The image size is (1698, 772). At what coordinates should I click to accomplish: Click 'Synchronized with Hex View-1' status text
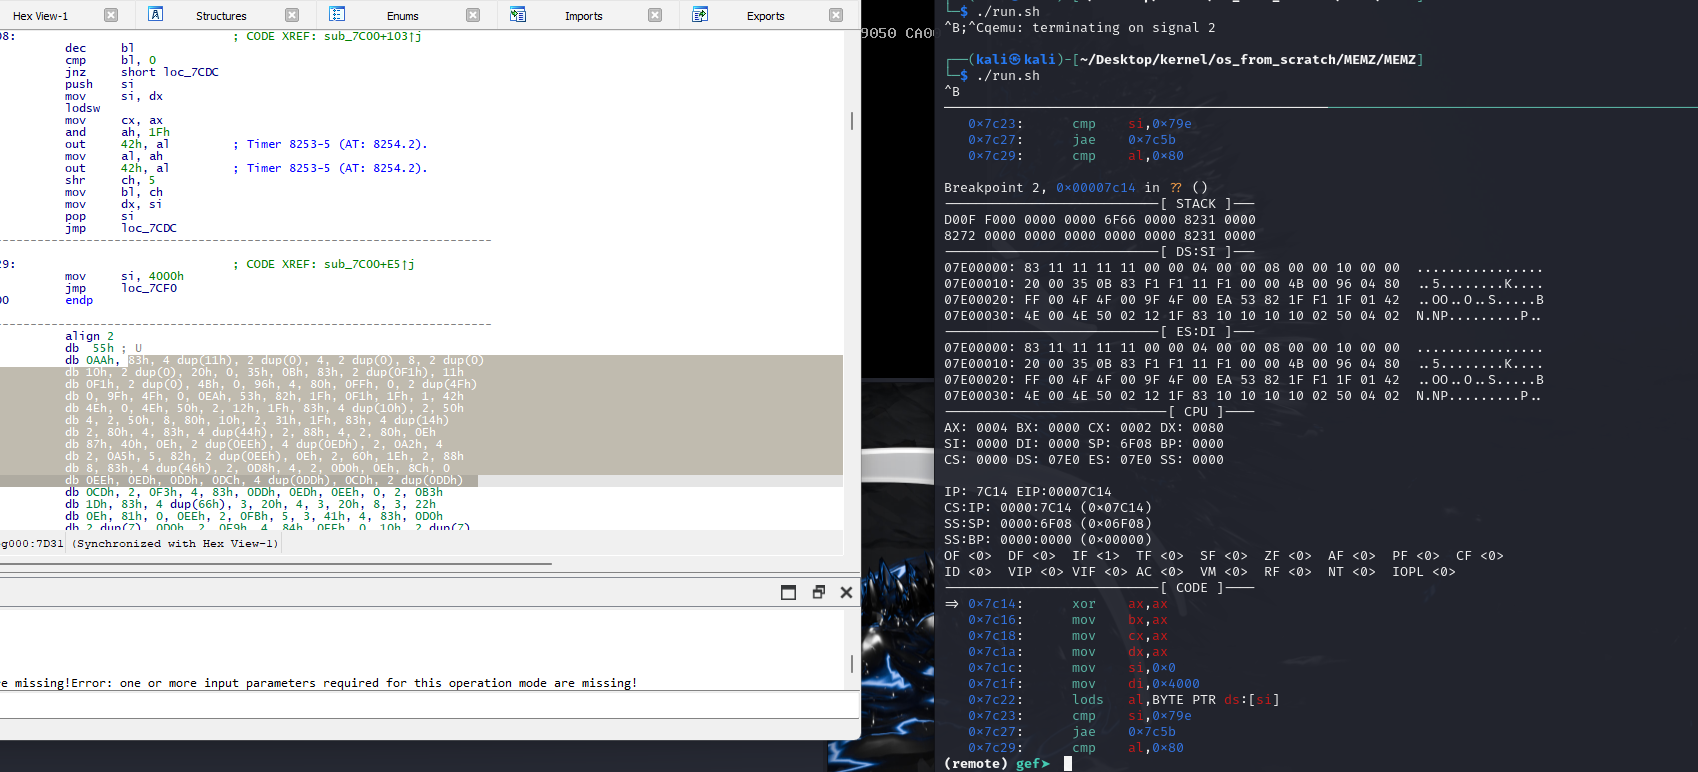coord(176,544)
